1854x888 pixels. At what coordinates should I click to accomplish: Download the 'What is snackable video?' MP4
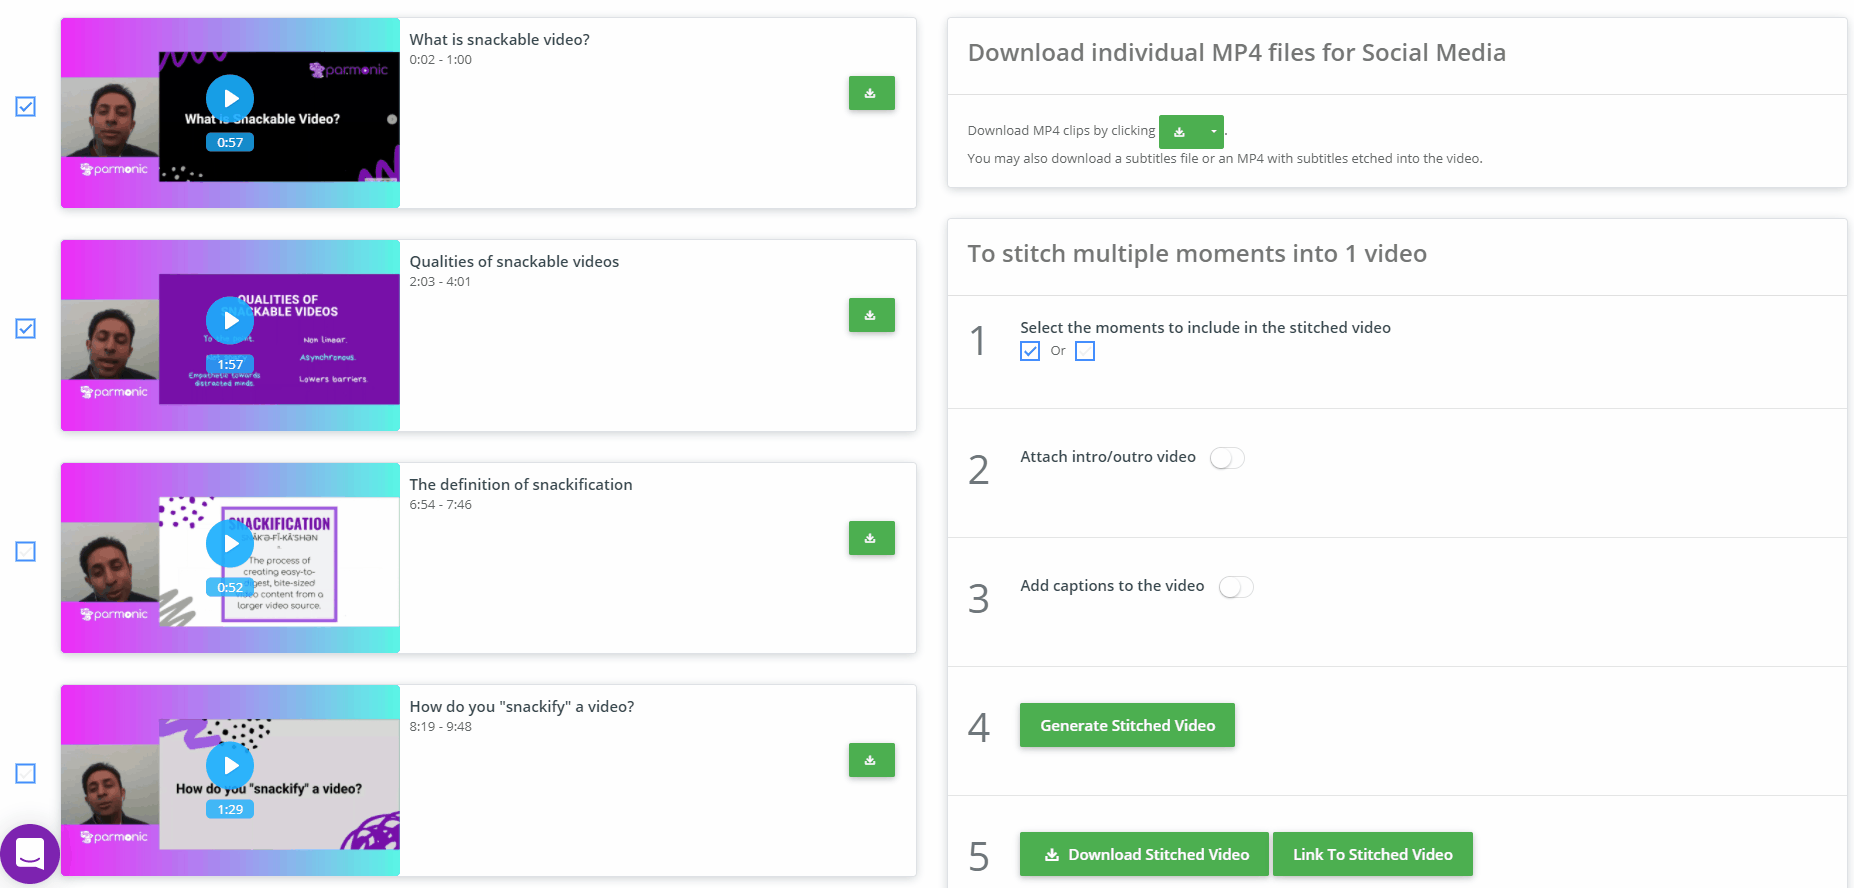871,93
